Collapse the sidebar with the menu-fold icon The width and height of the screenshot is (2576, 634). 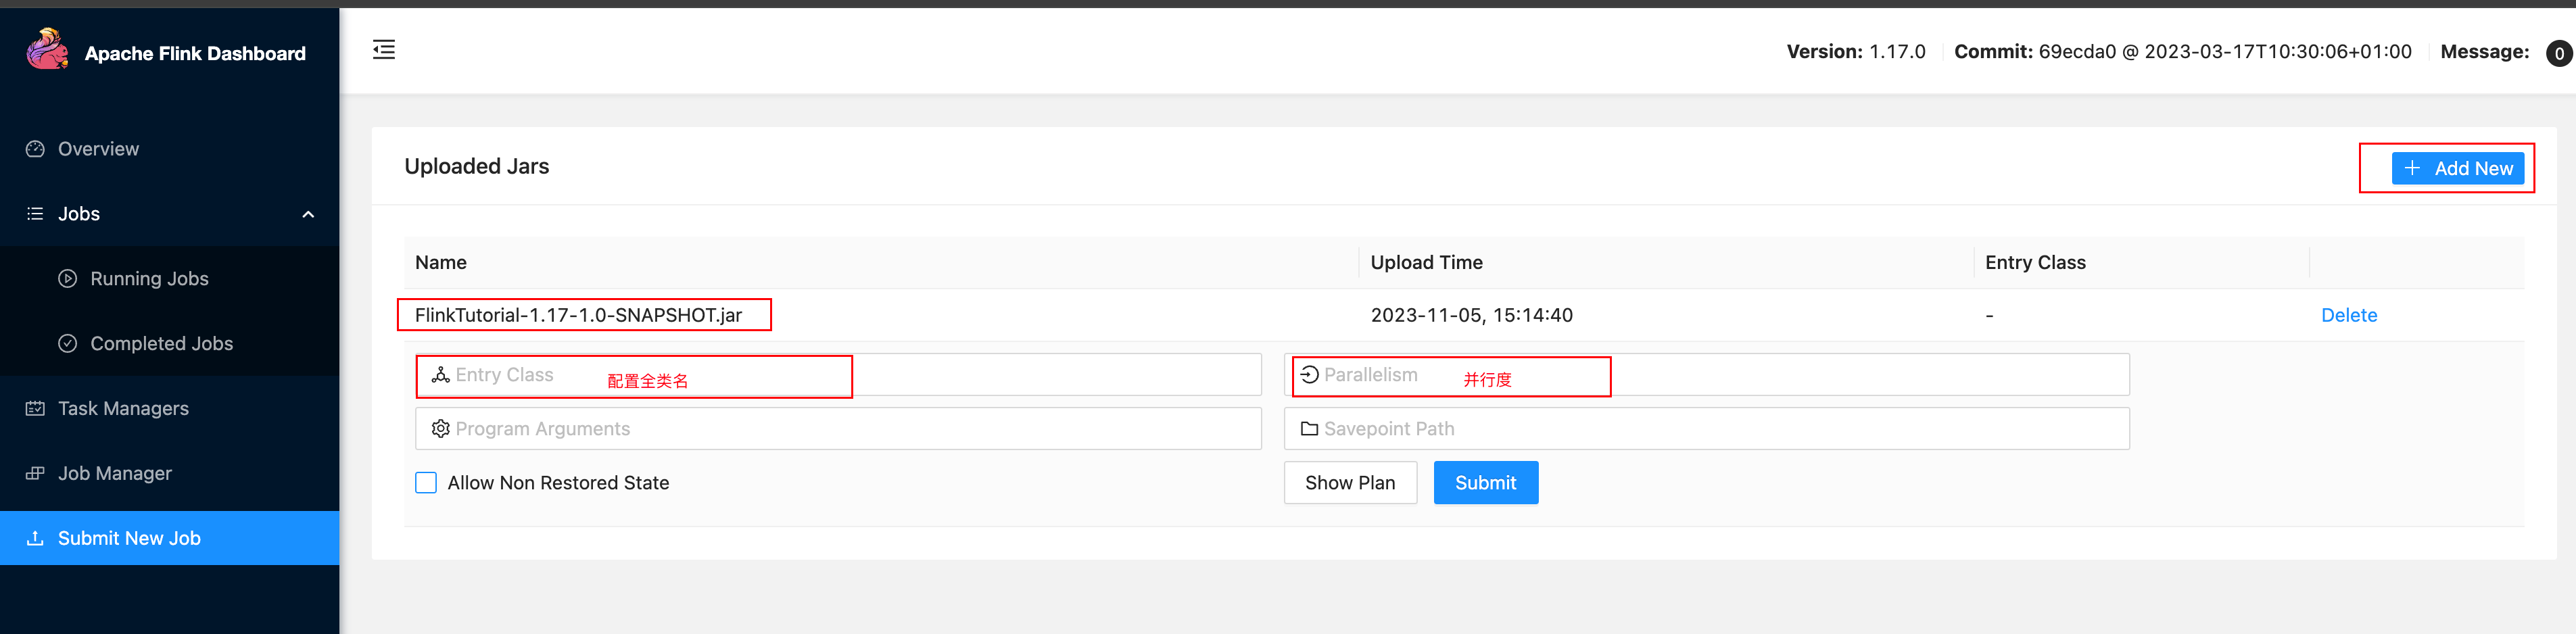pyautogui.click(x=384, y=50)
